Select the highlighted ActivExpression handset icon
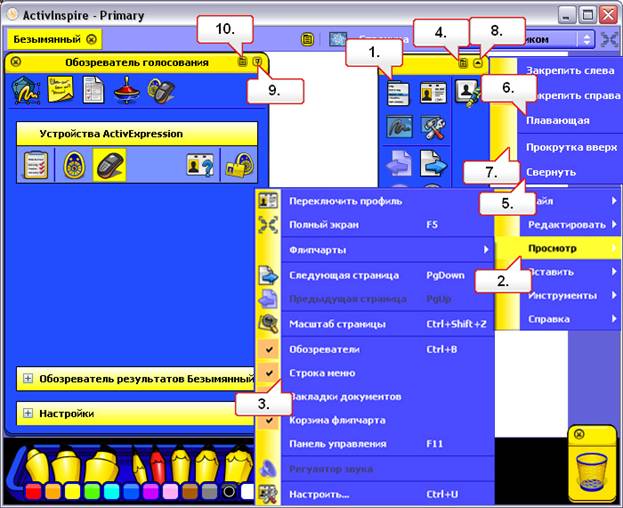The width and height of the screenshot is (623, 508). (x=109, y=165)
